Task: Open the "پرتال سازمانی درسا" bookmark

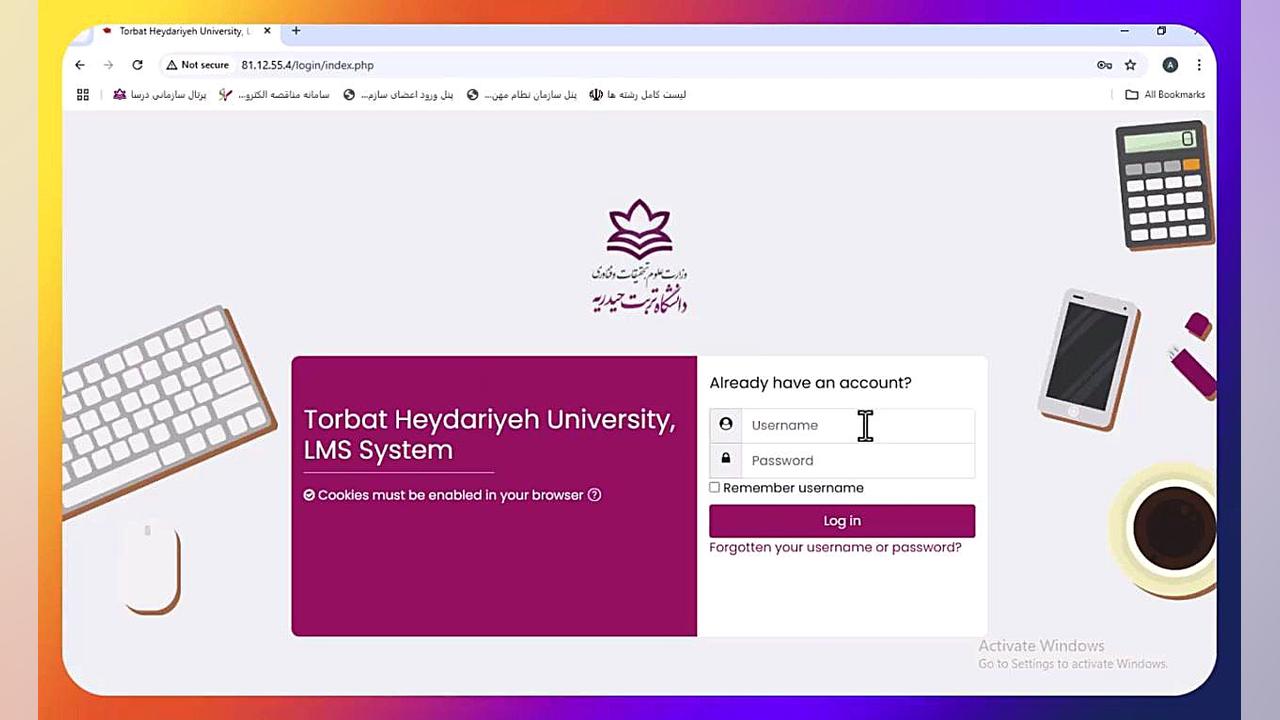Action: pyautogui.click(x=160, y=95)
